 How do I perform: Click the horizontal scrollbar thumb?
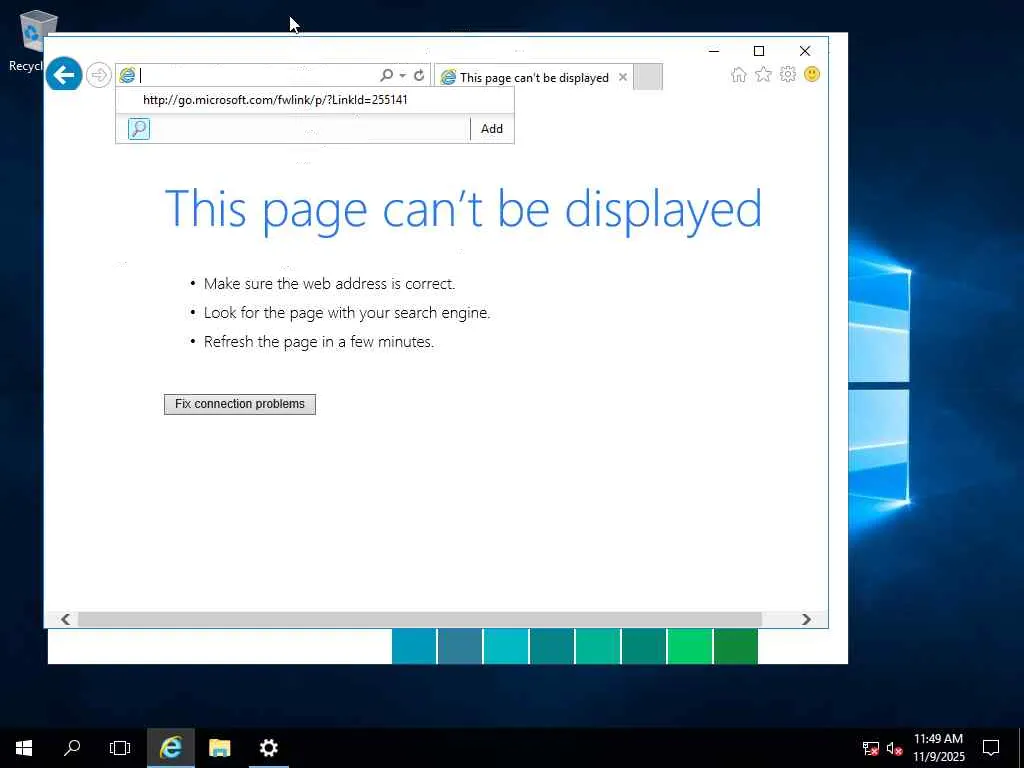419,619
